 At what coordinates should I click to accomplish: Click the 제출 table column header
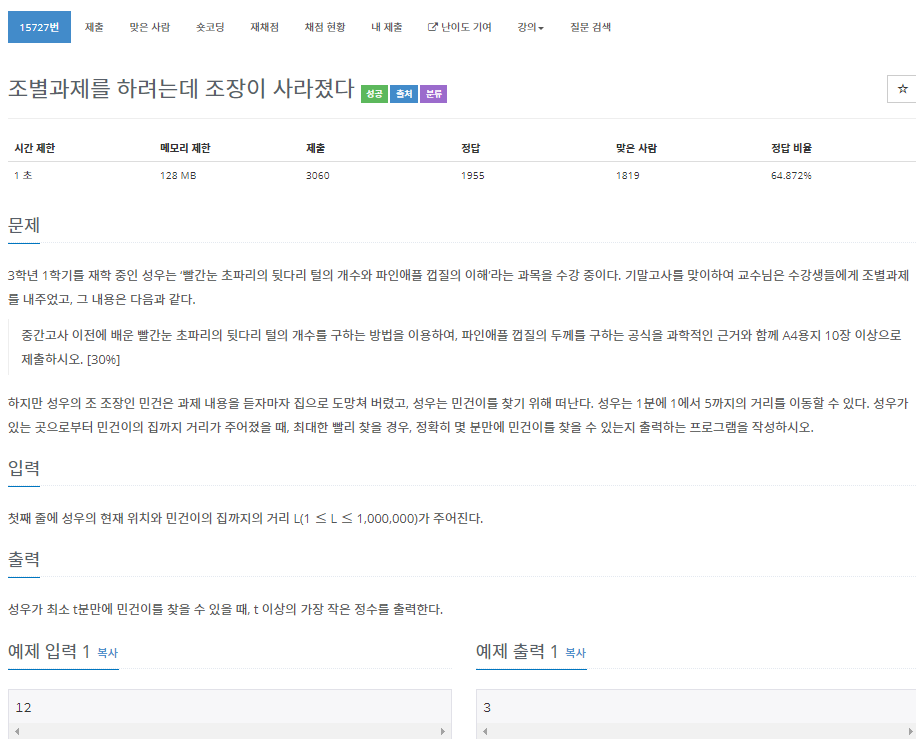coord(315,148)
